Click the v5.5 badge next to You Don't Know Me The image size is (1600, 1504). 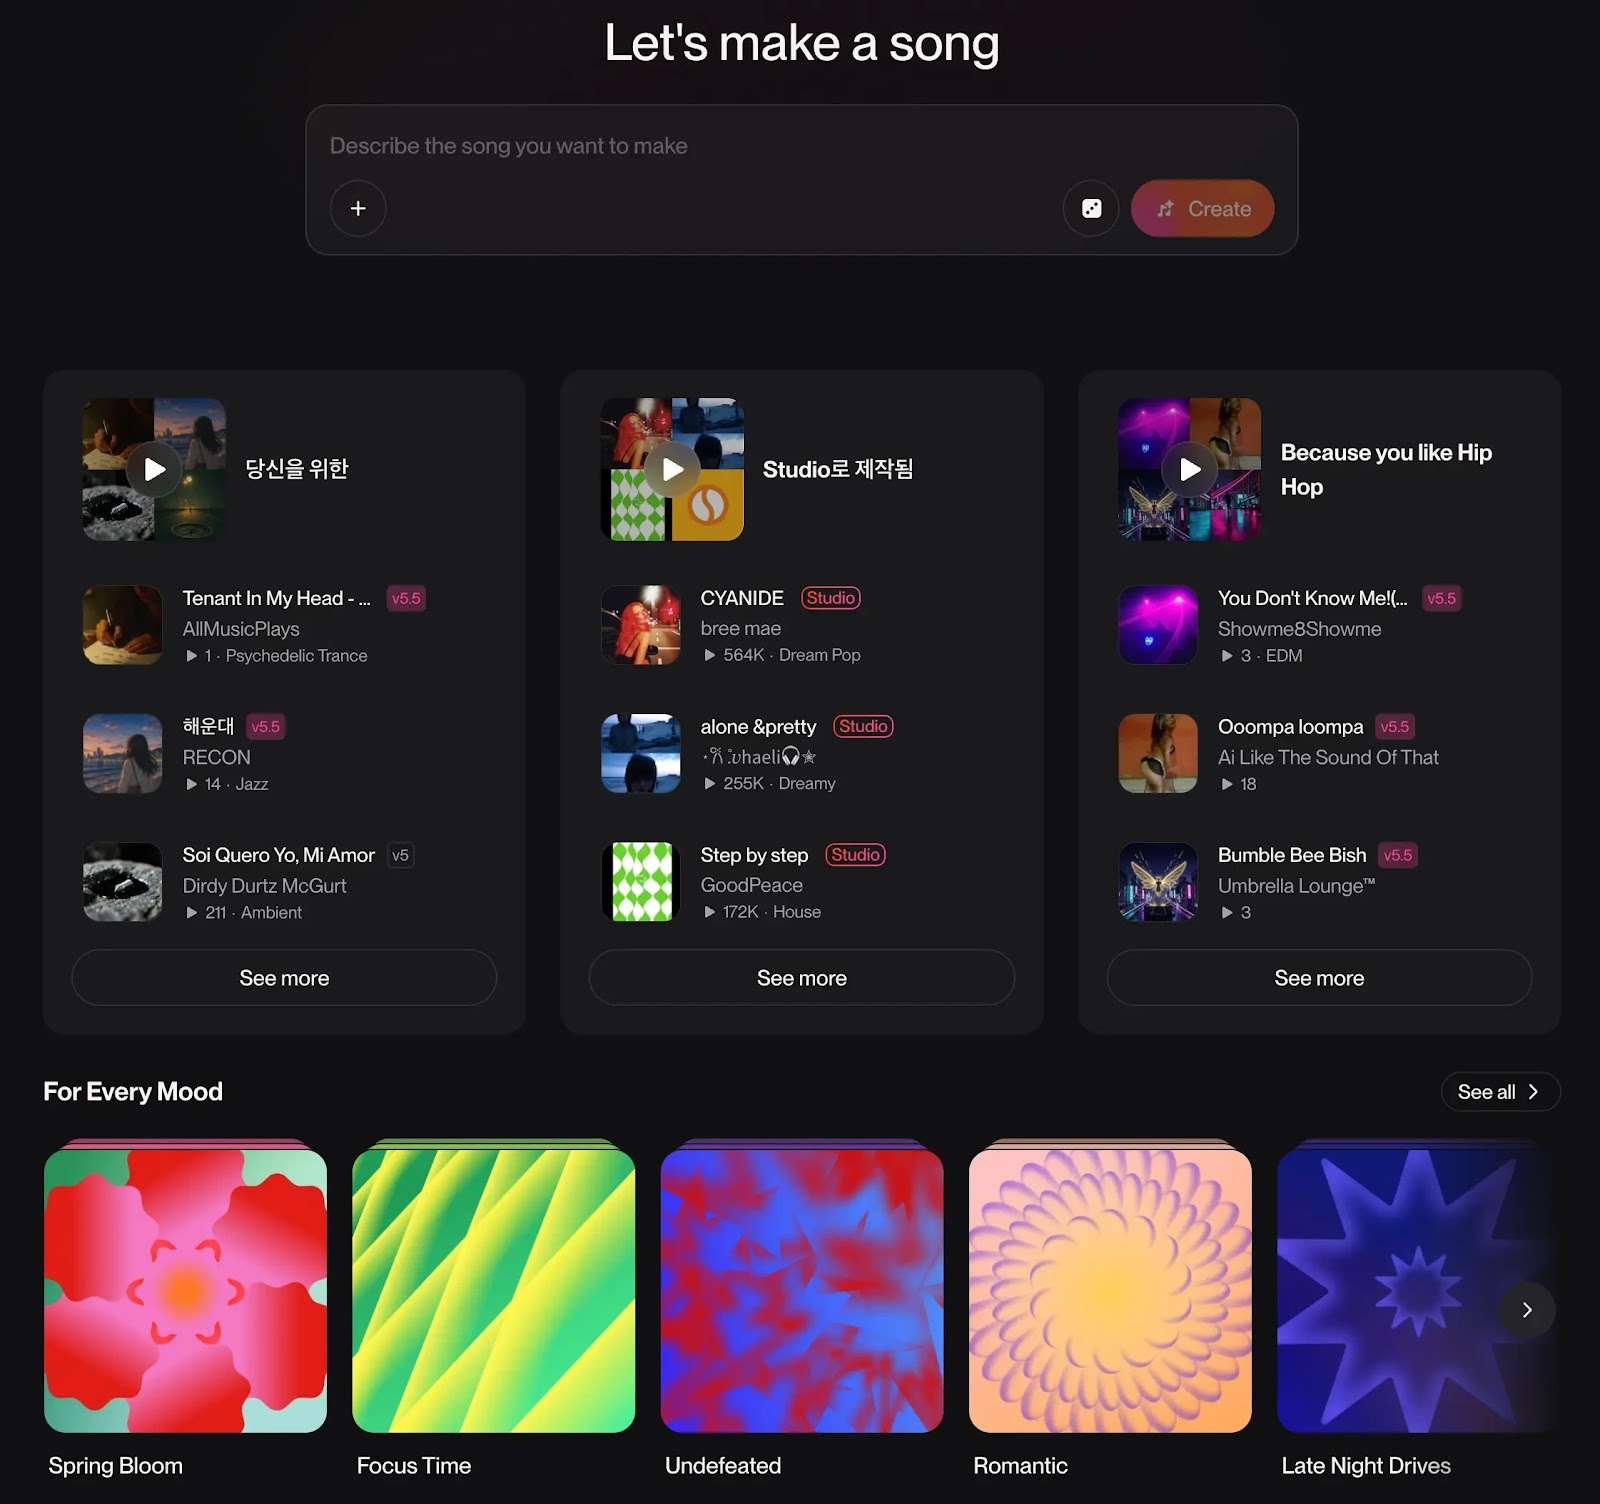(1441, 599)
